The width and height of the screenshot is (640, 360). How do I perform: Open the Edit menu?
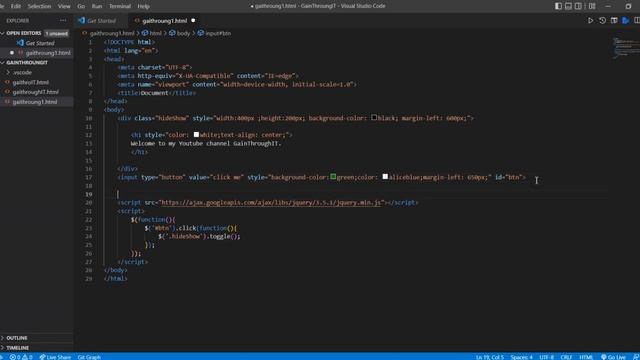pyautogui.click(x=16, y=6)
